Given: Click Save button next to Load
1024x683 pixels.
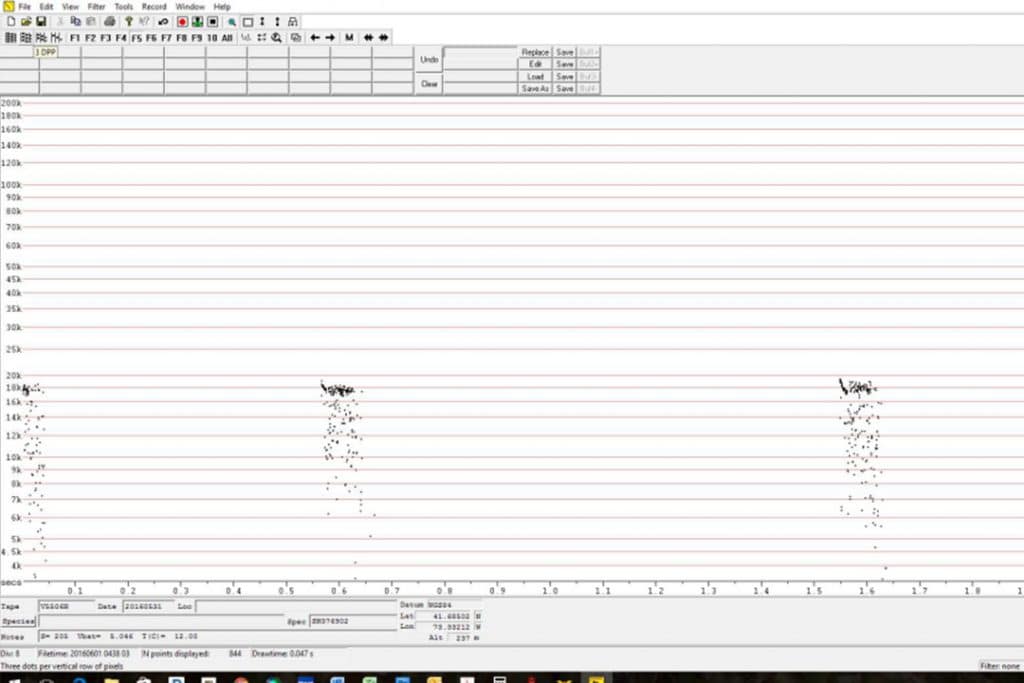Looking at the screenshot, I should (x=564, y=76).
